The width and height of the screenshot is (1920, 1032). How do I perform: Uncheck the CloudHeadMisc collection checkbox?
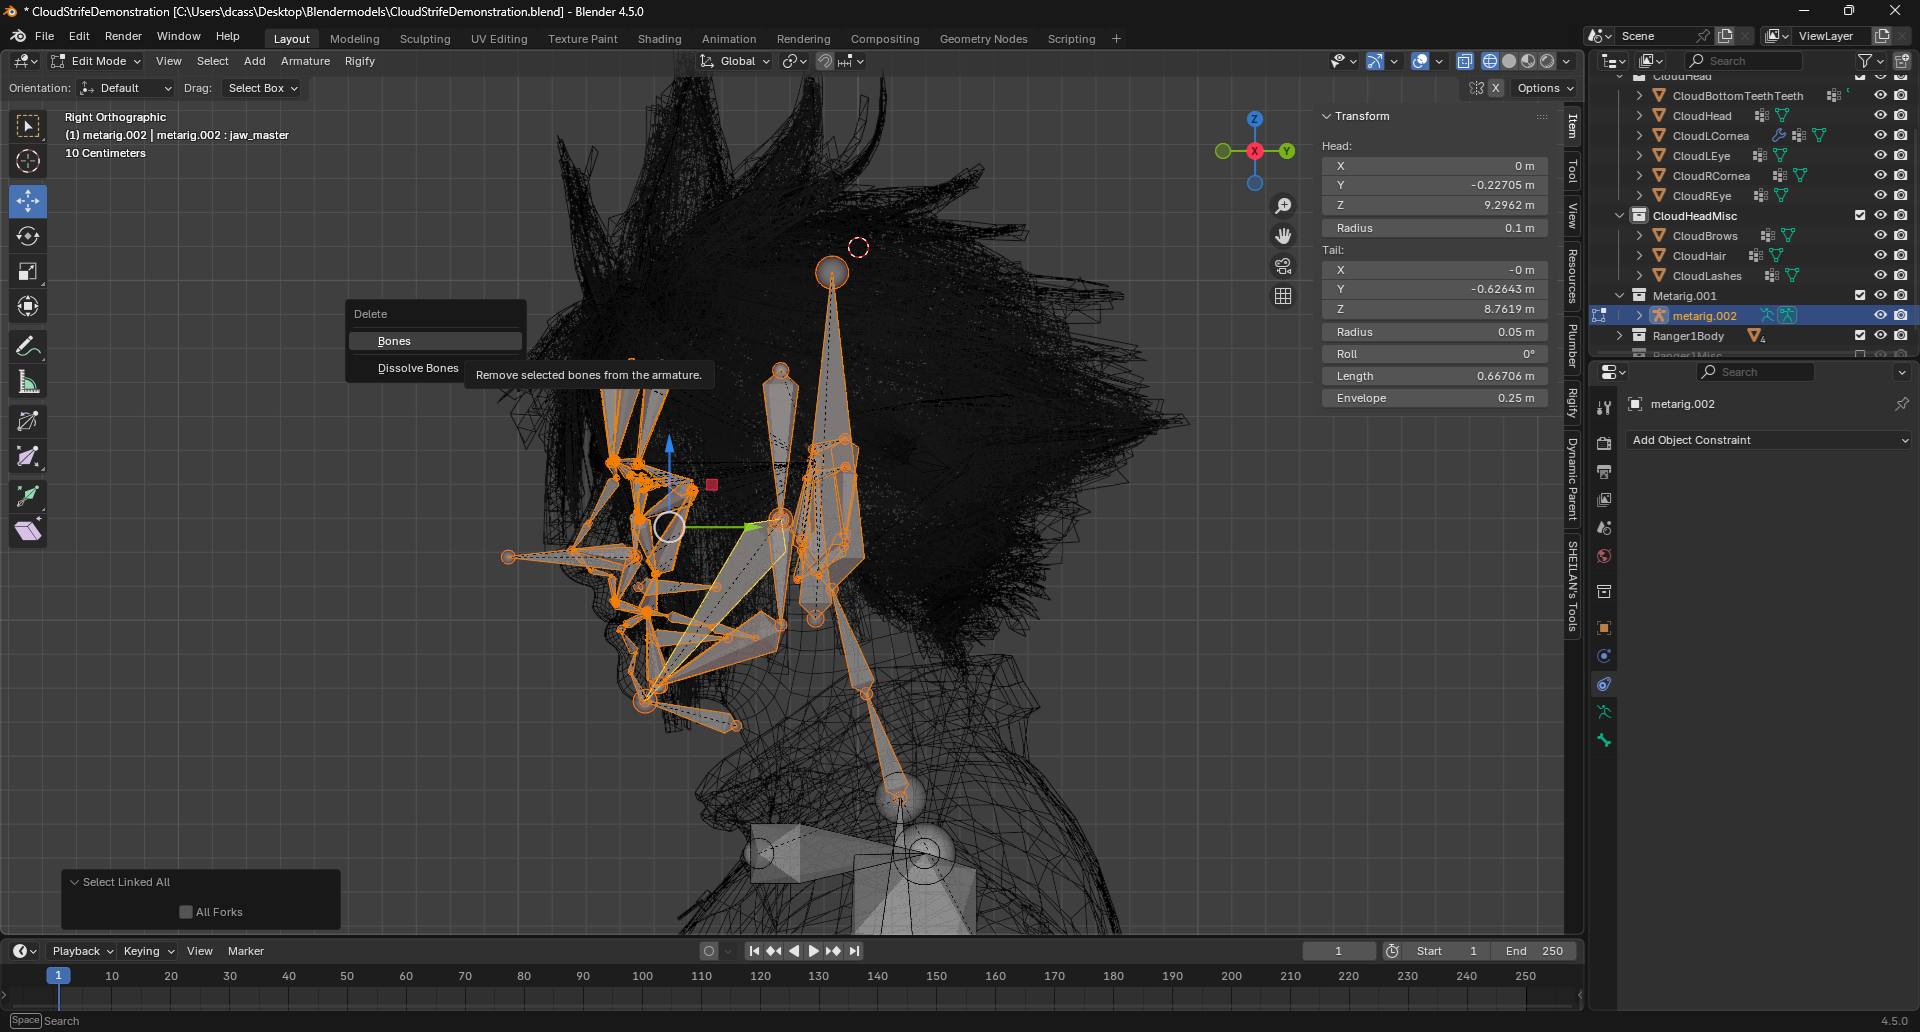click(1860, 216)
